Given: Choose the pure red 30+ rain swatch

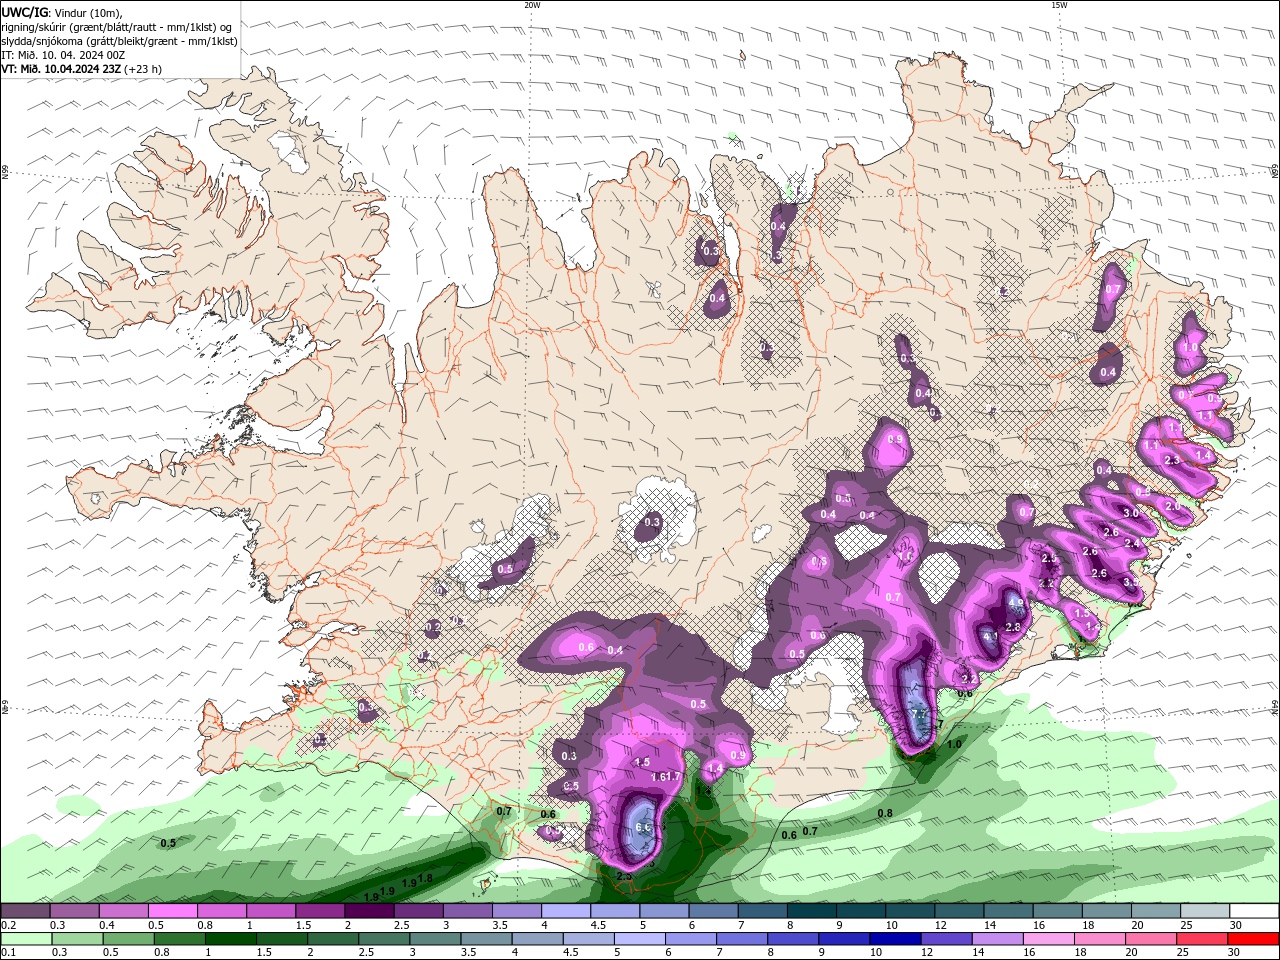Looking at the screenshot, I should [1253, 939].
